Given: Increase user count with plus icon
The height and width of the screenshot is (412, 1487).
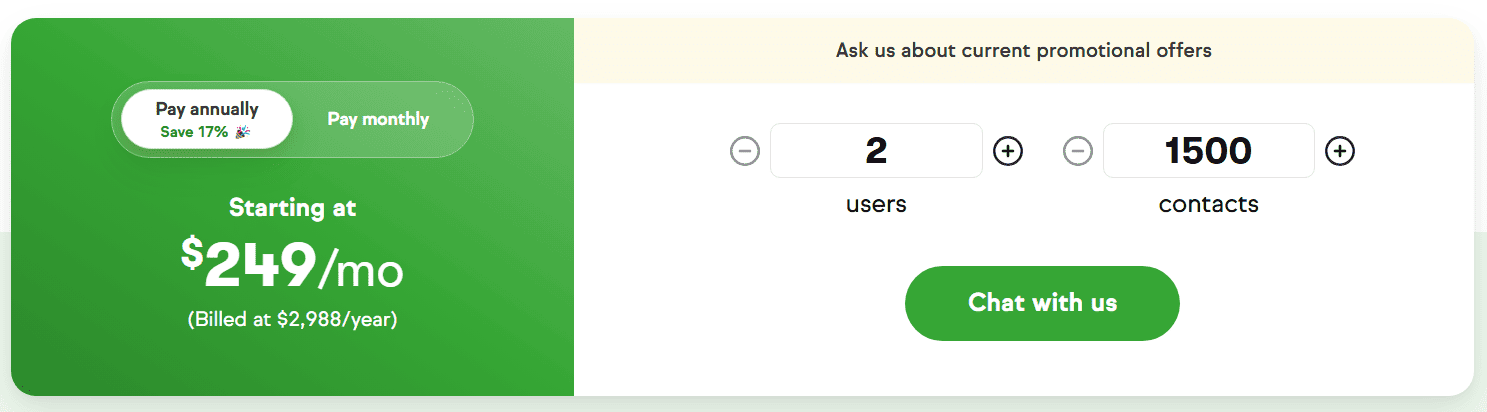Looking at the screenshot, I should [x=1008, y=151].
